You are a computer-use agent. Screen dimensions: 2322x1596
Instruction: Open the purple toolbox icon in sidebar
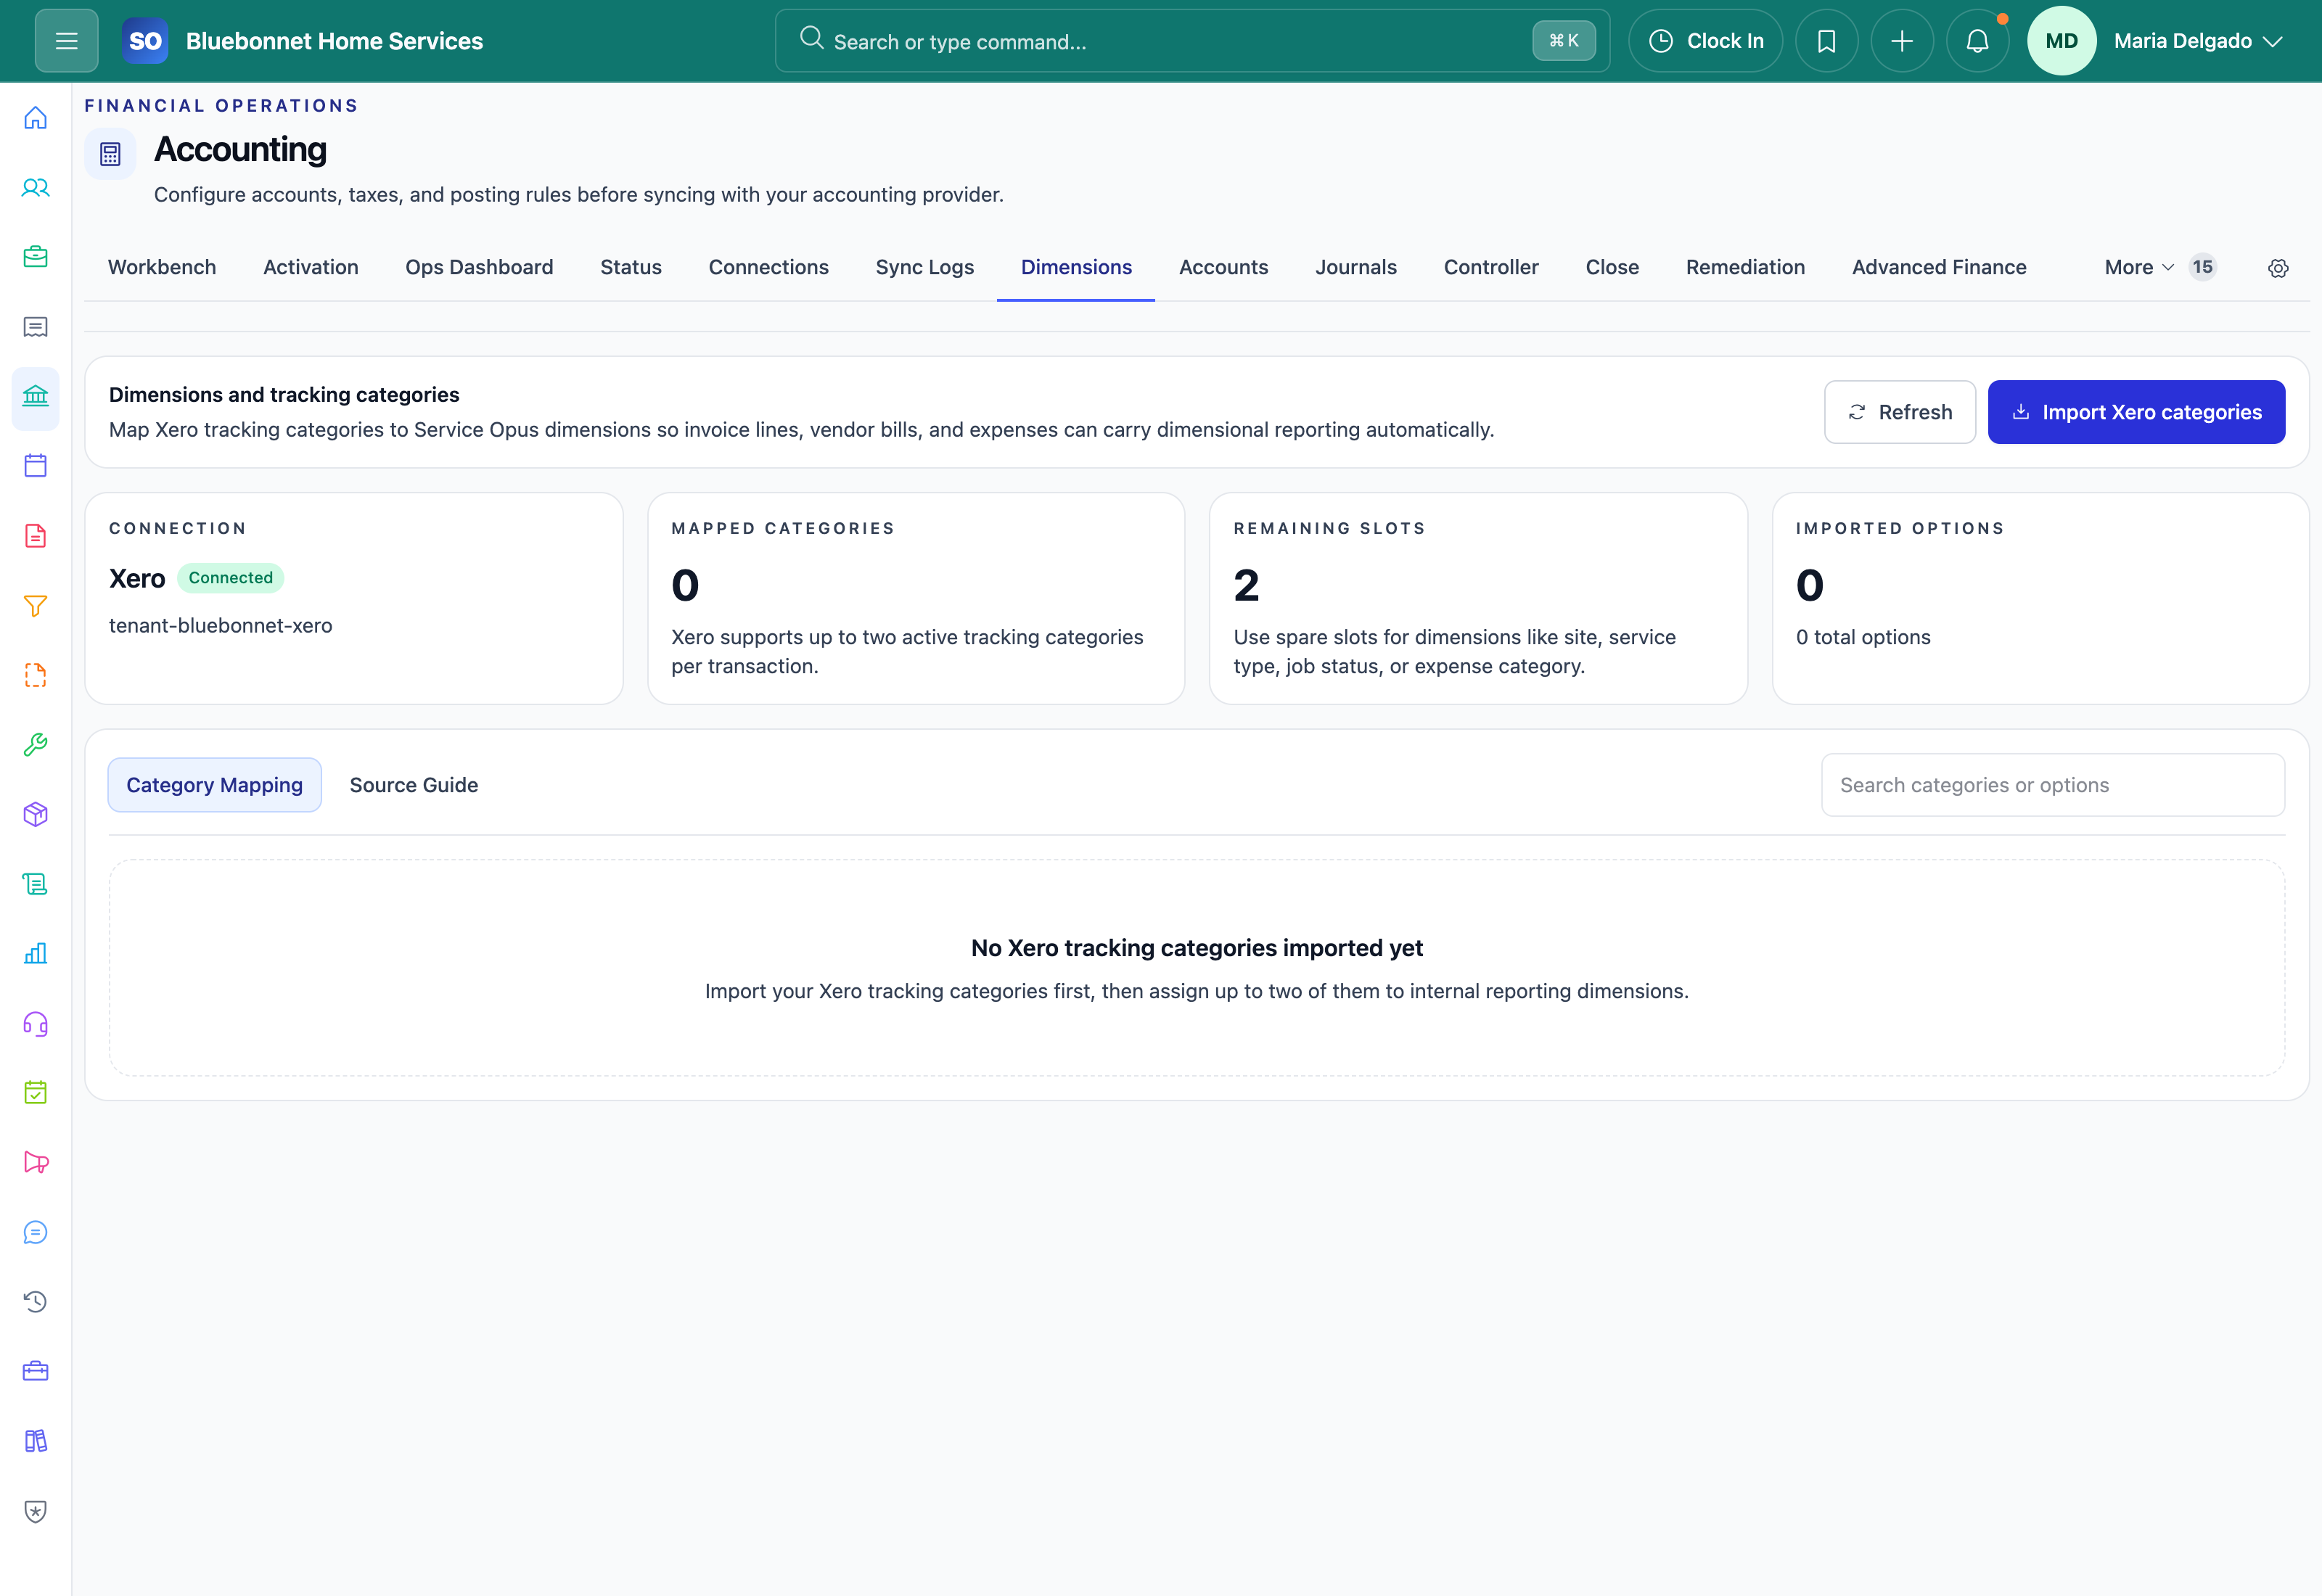(x=36, y=1372)
